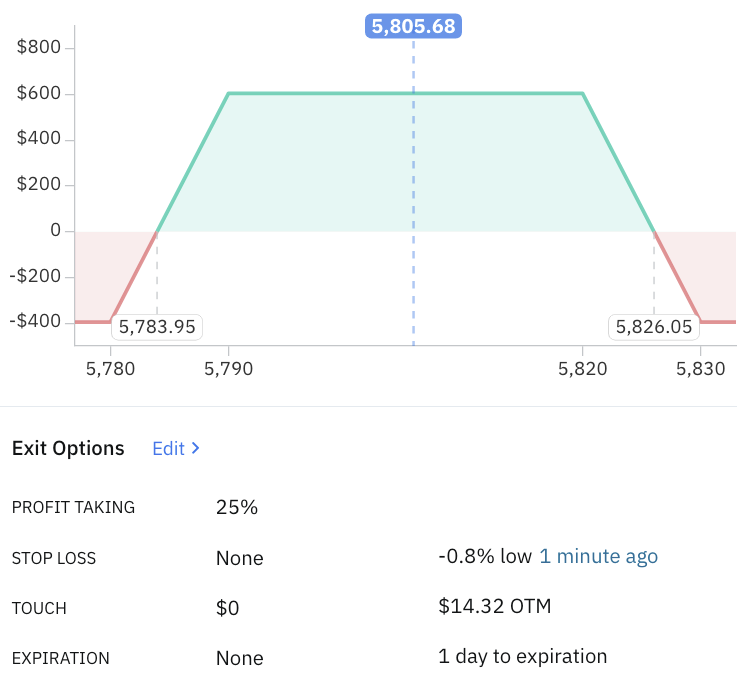Click the 5,830 strike axis label
737x685 pixels.
[x=701, y=369]
